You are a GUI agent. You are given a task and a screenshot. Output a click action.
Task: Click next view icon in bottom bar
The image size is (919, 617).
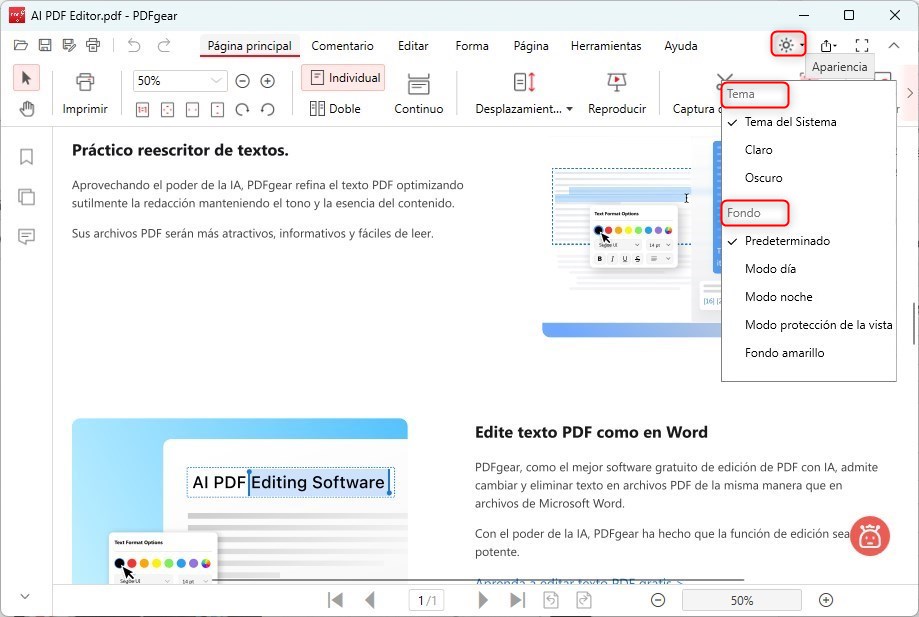[x=584, y=600]
